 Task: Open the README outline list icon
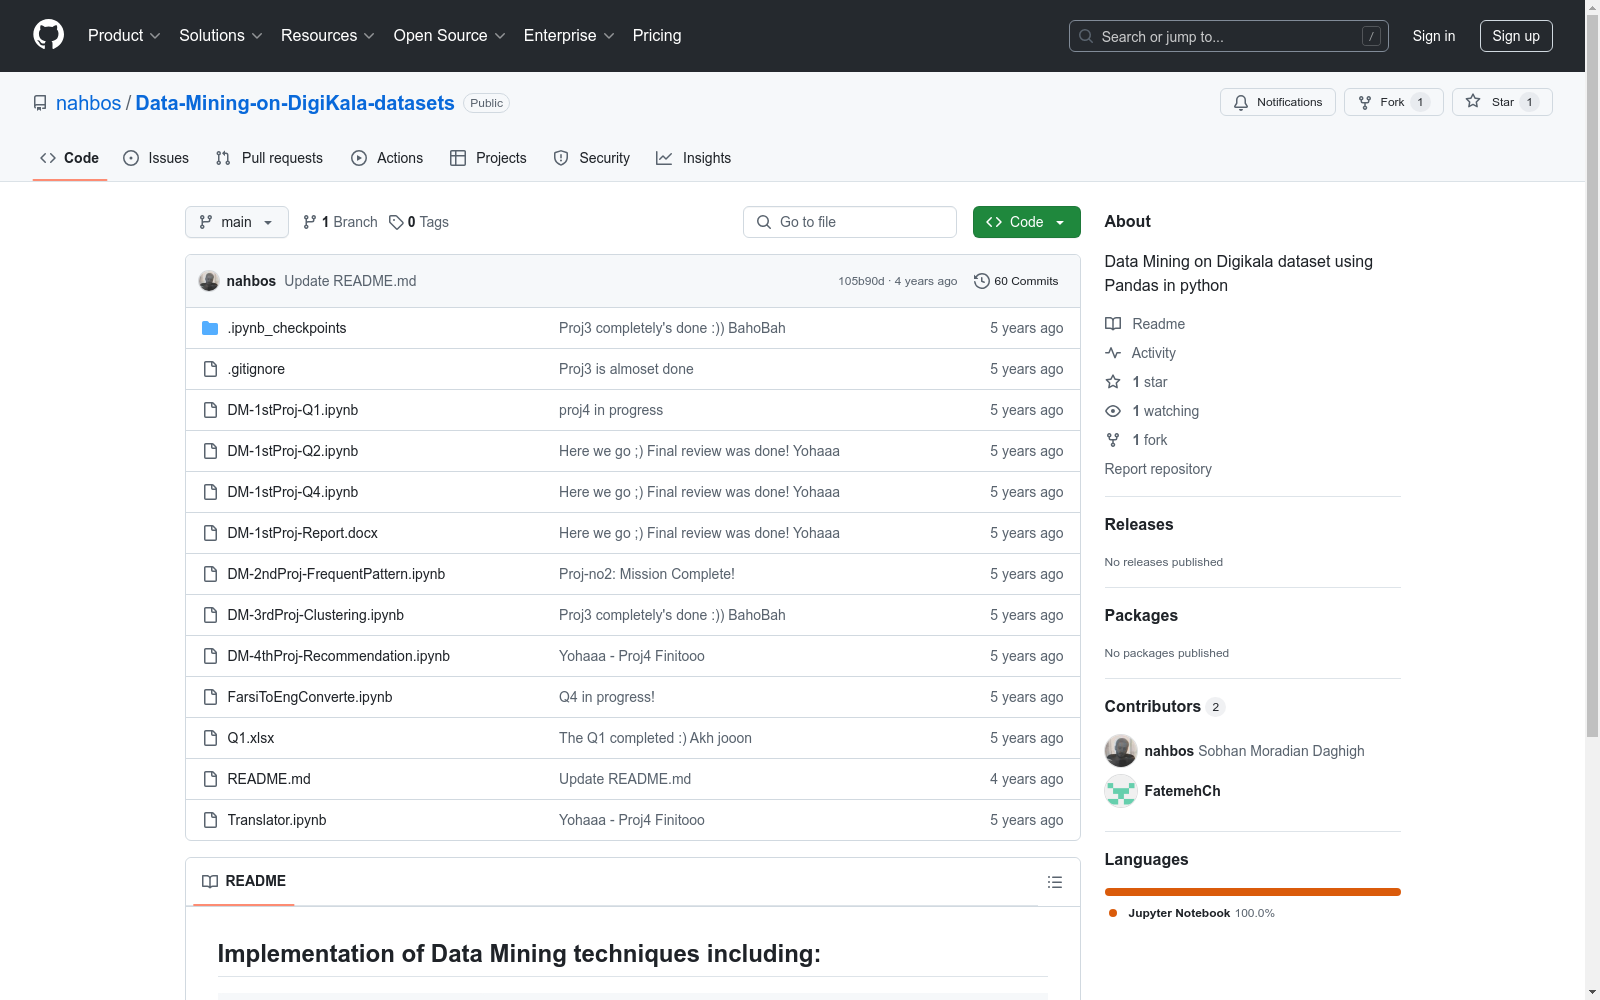point(1054,882)
